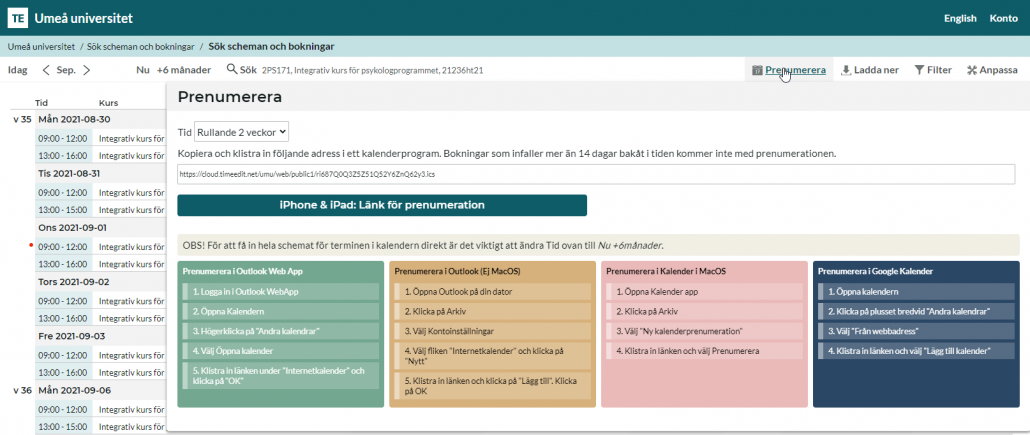
Task: Click step Öppna Outlook på din dator
Action: coord(493,292)
